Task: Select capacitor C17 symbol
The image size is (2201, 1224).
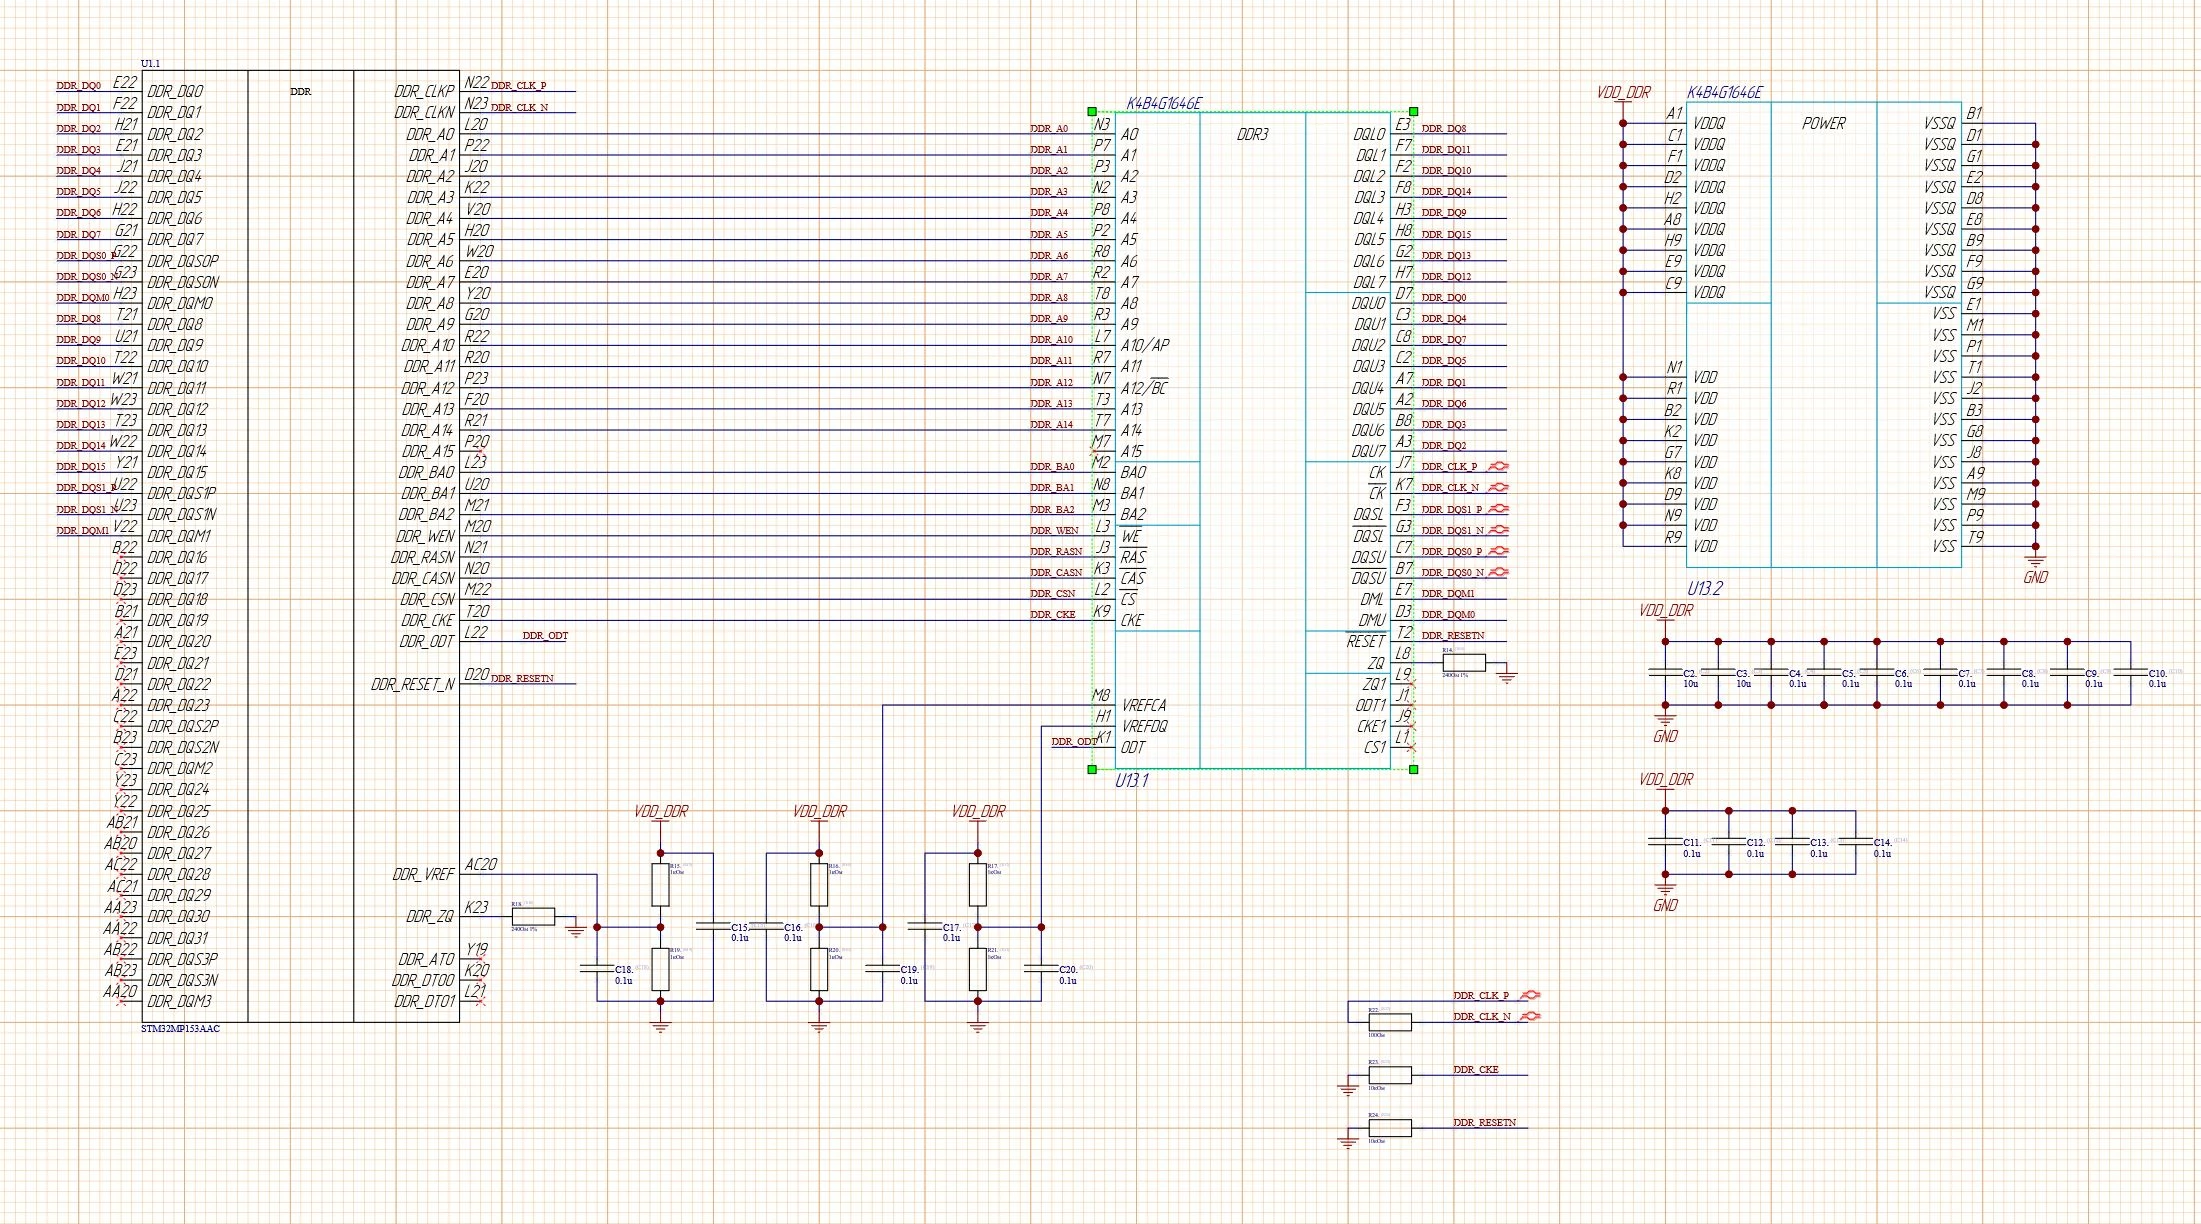Action: [925, 927]
